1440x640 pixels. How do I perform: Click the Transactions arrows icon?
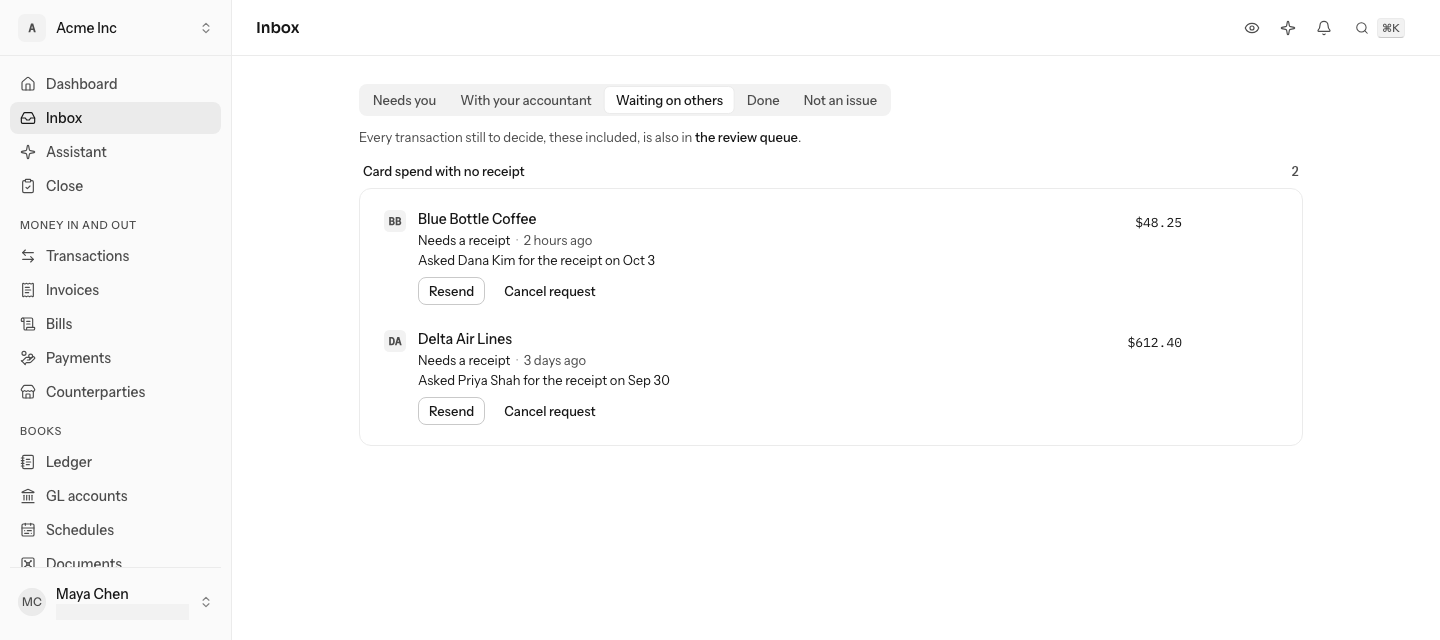[28, 256]
